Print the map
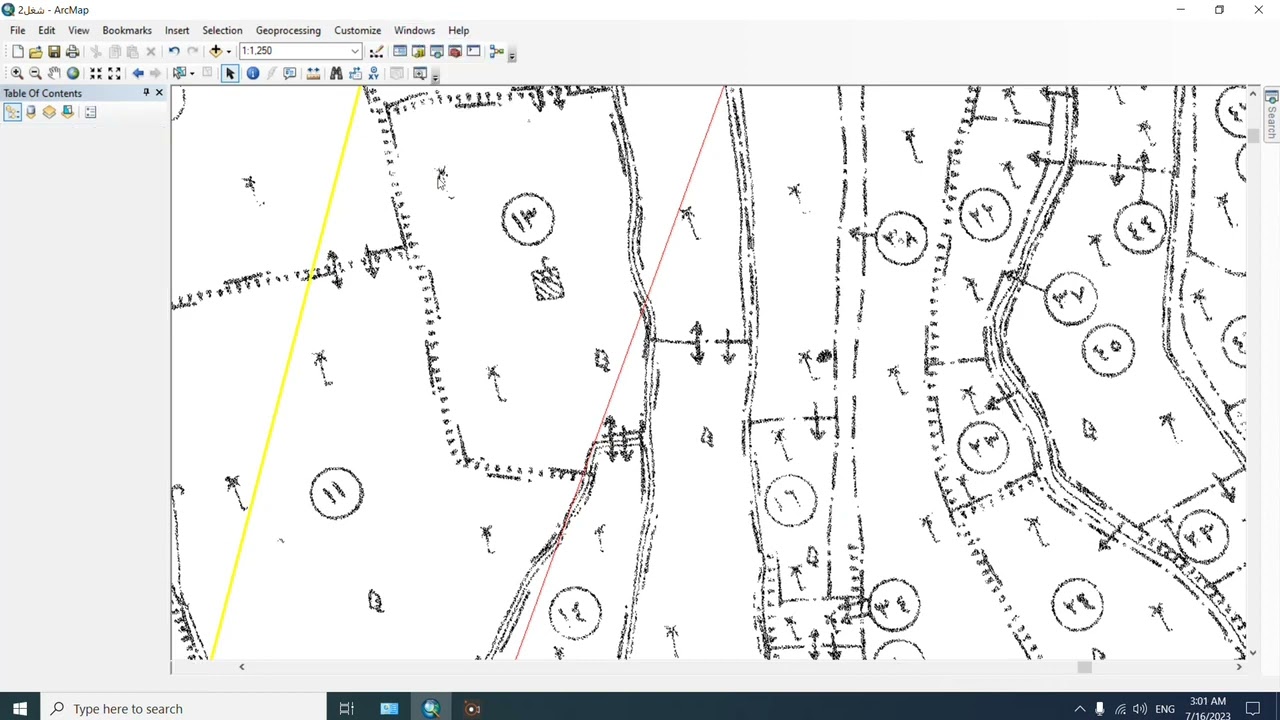Screen dimensions: 1280x720 point(72,51)
